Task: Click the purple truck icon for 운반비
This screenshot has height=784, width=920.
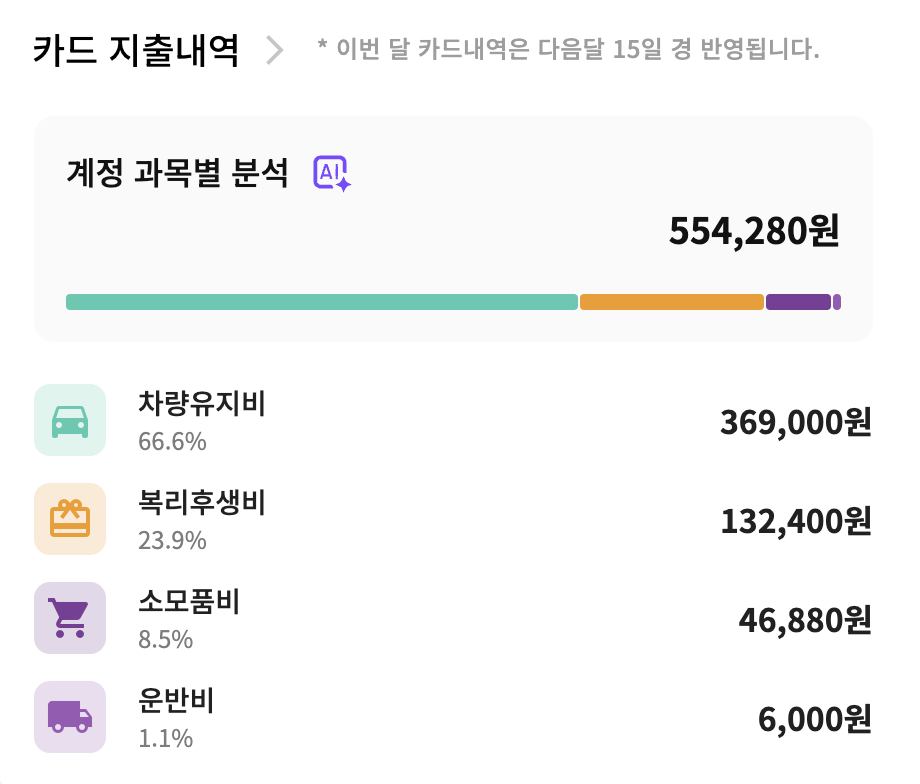Action: pos(70,717)
